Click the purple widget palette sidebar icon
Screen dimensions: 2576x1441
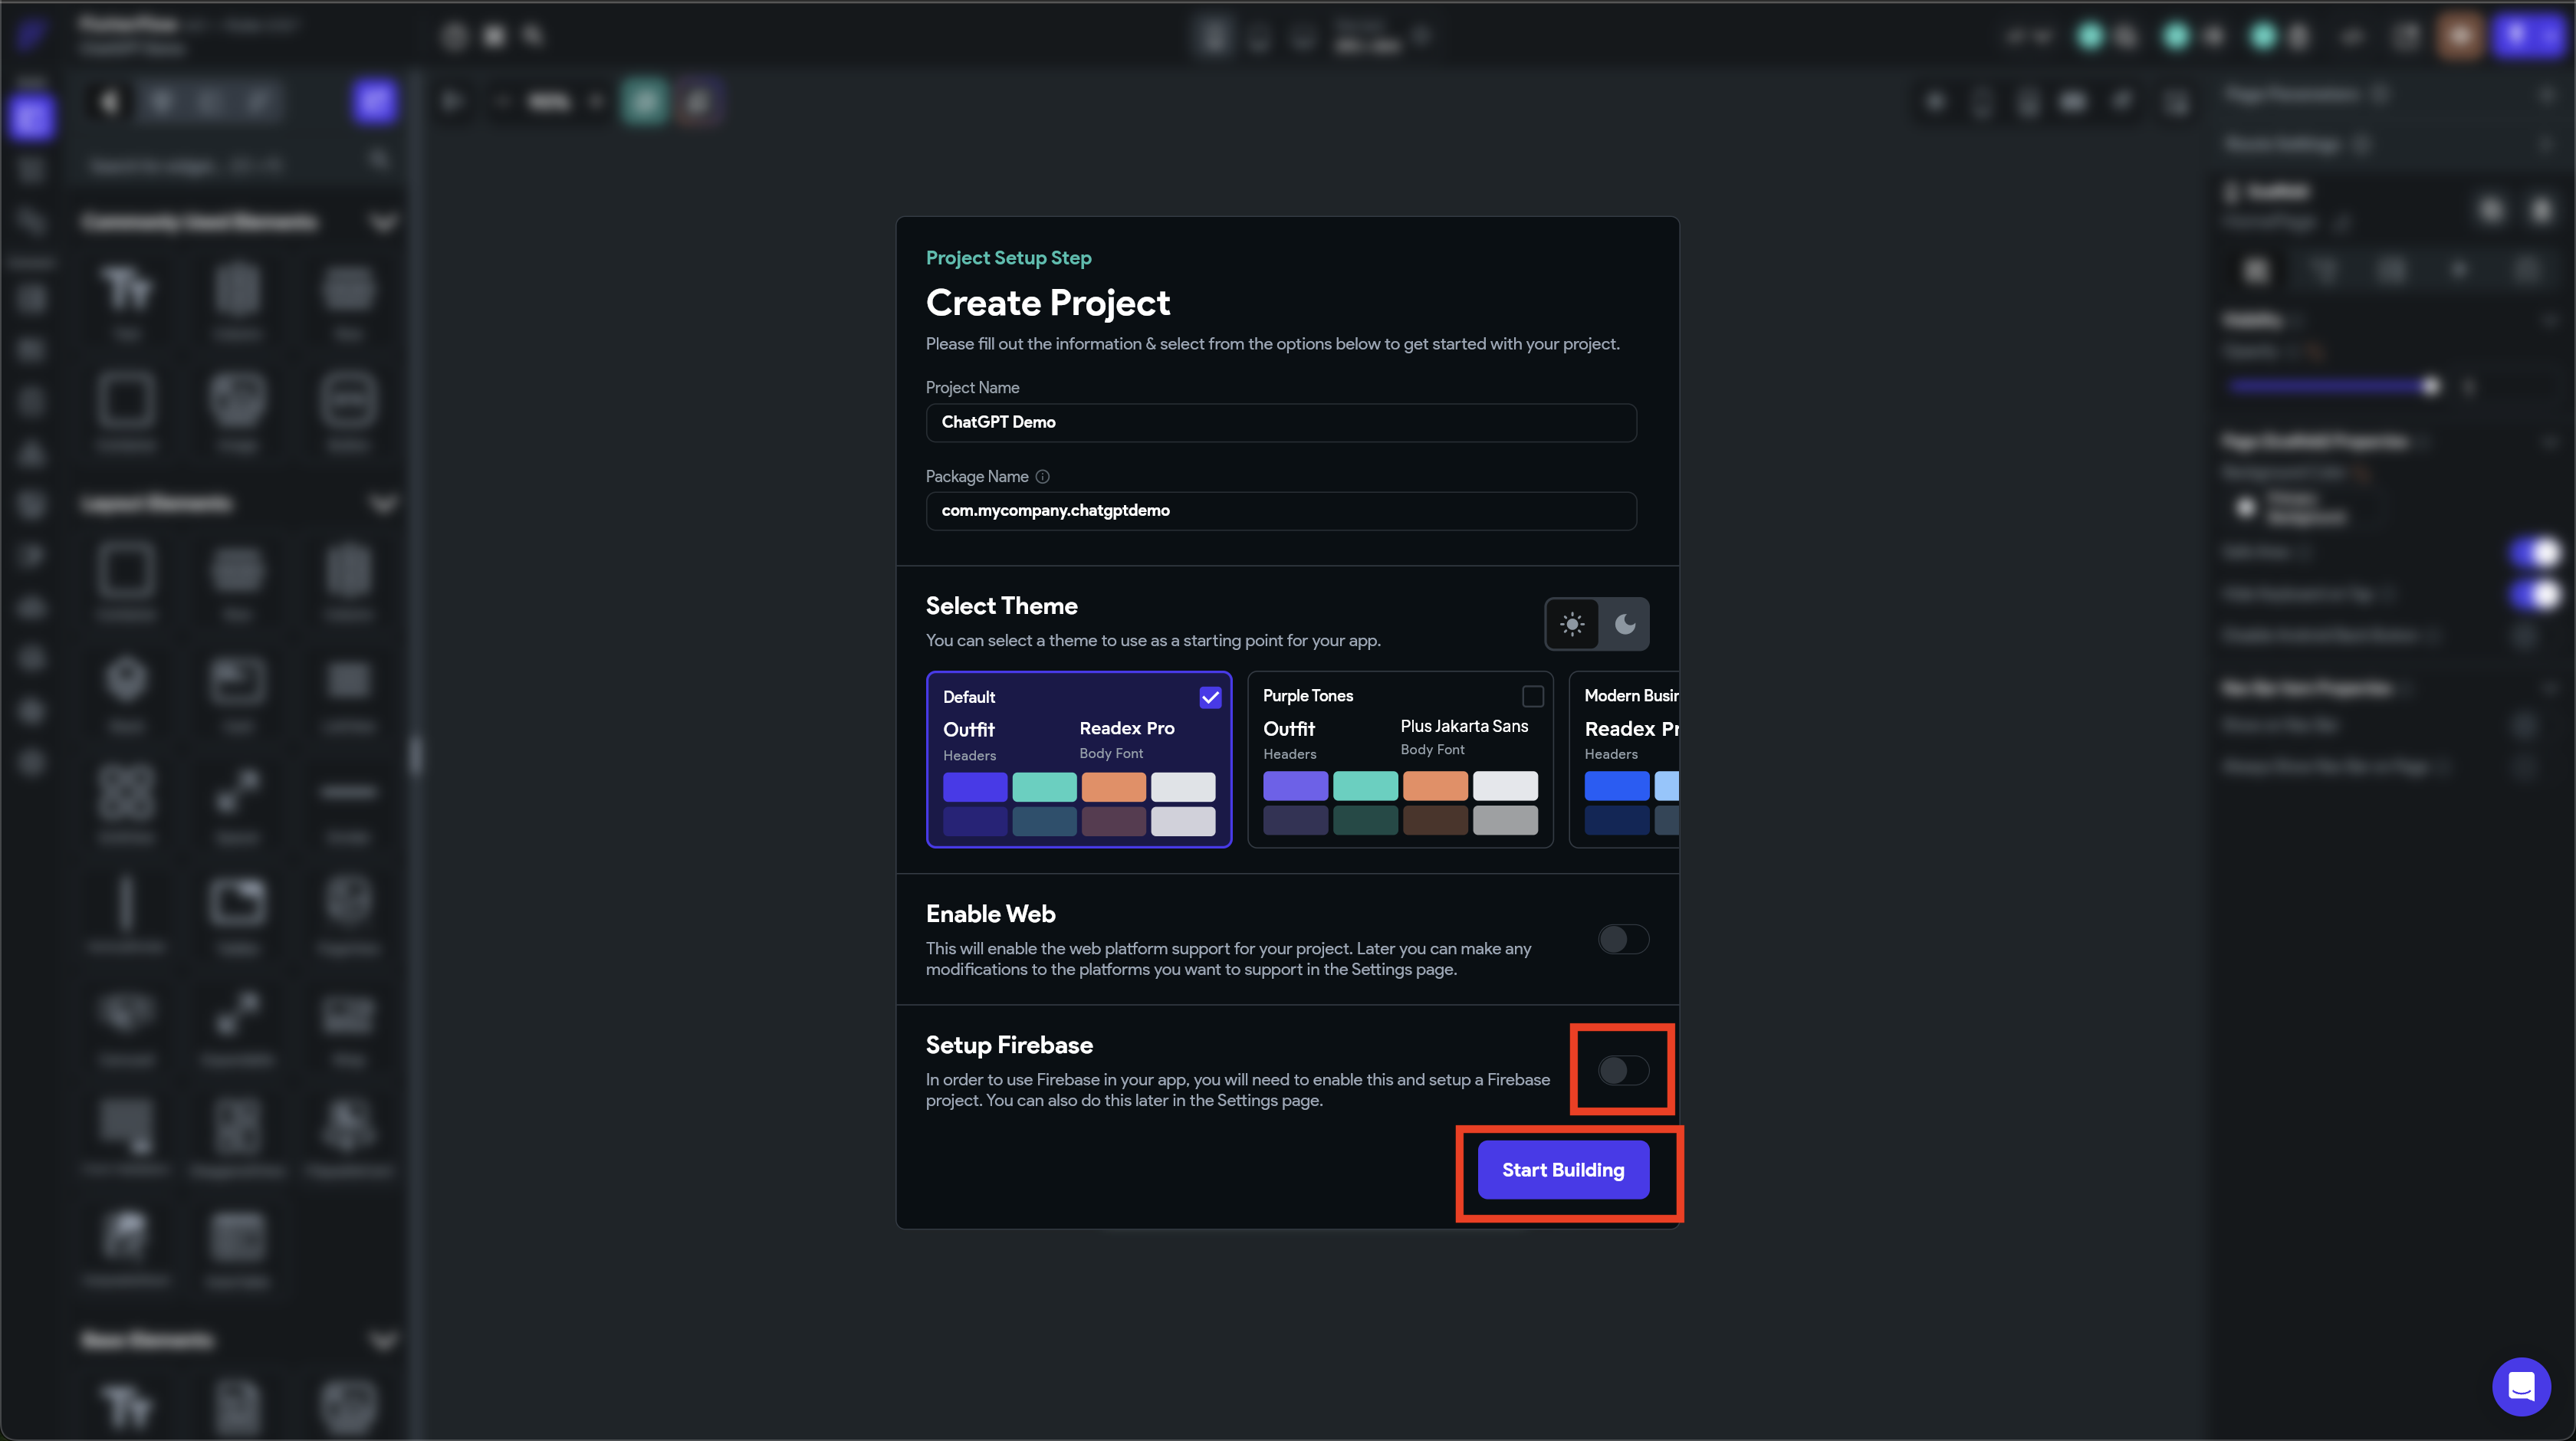[31, 118]
